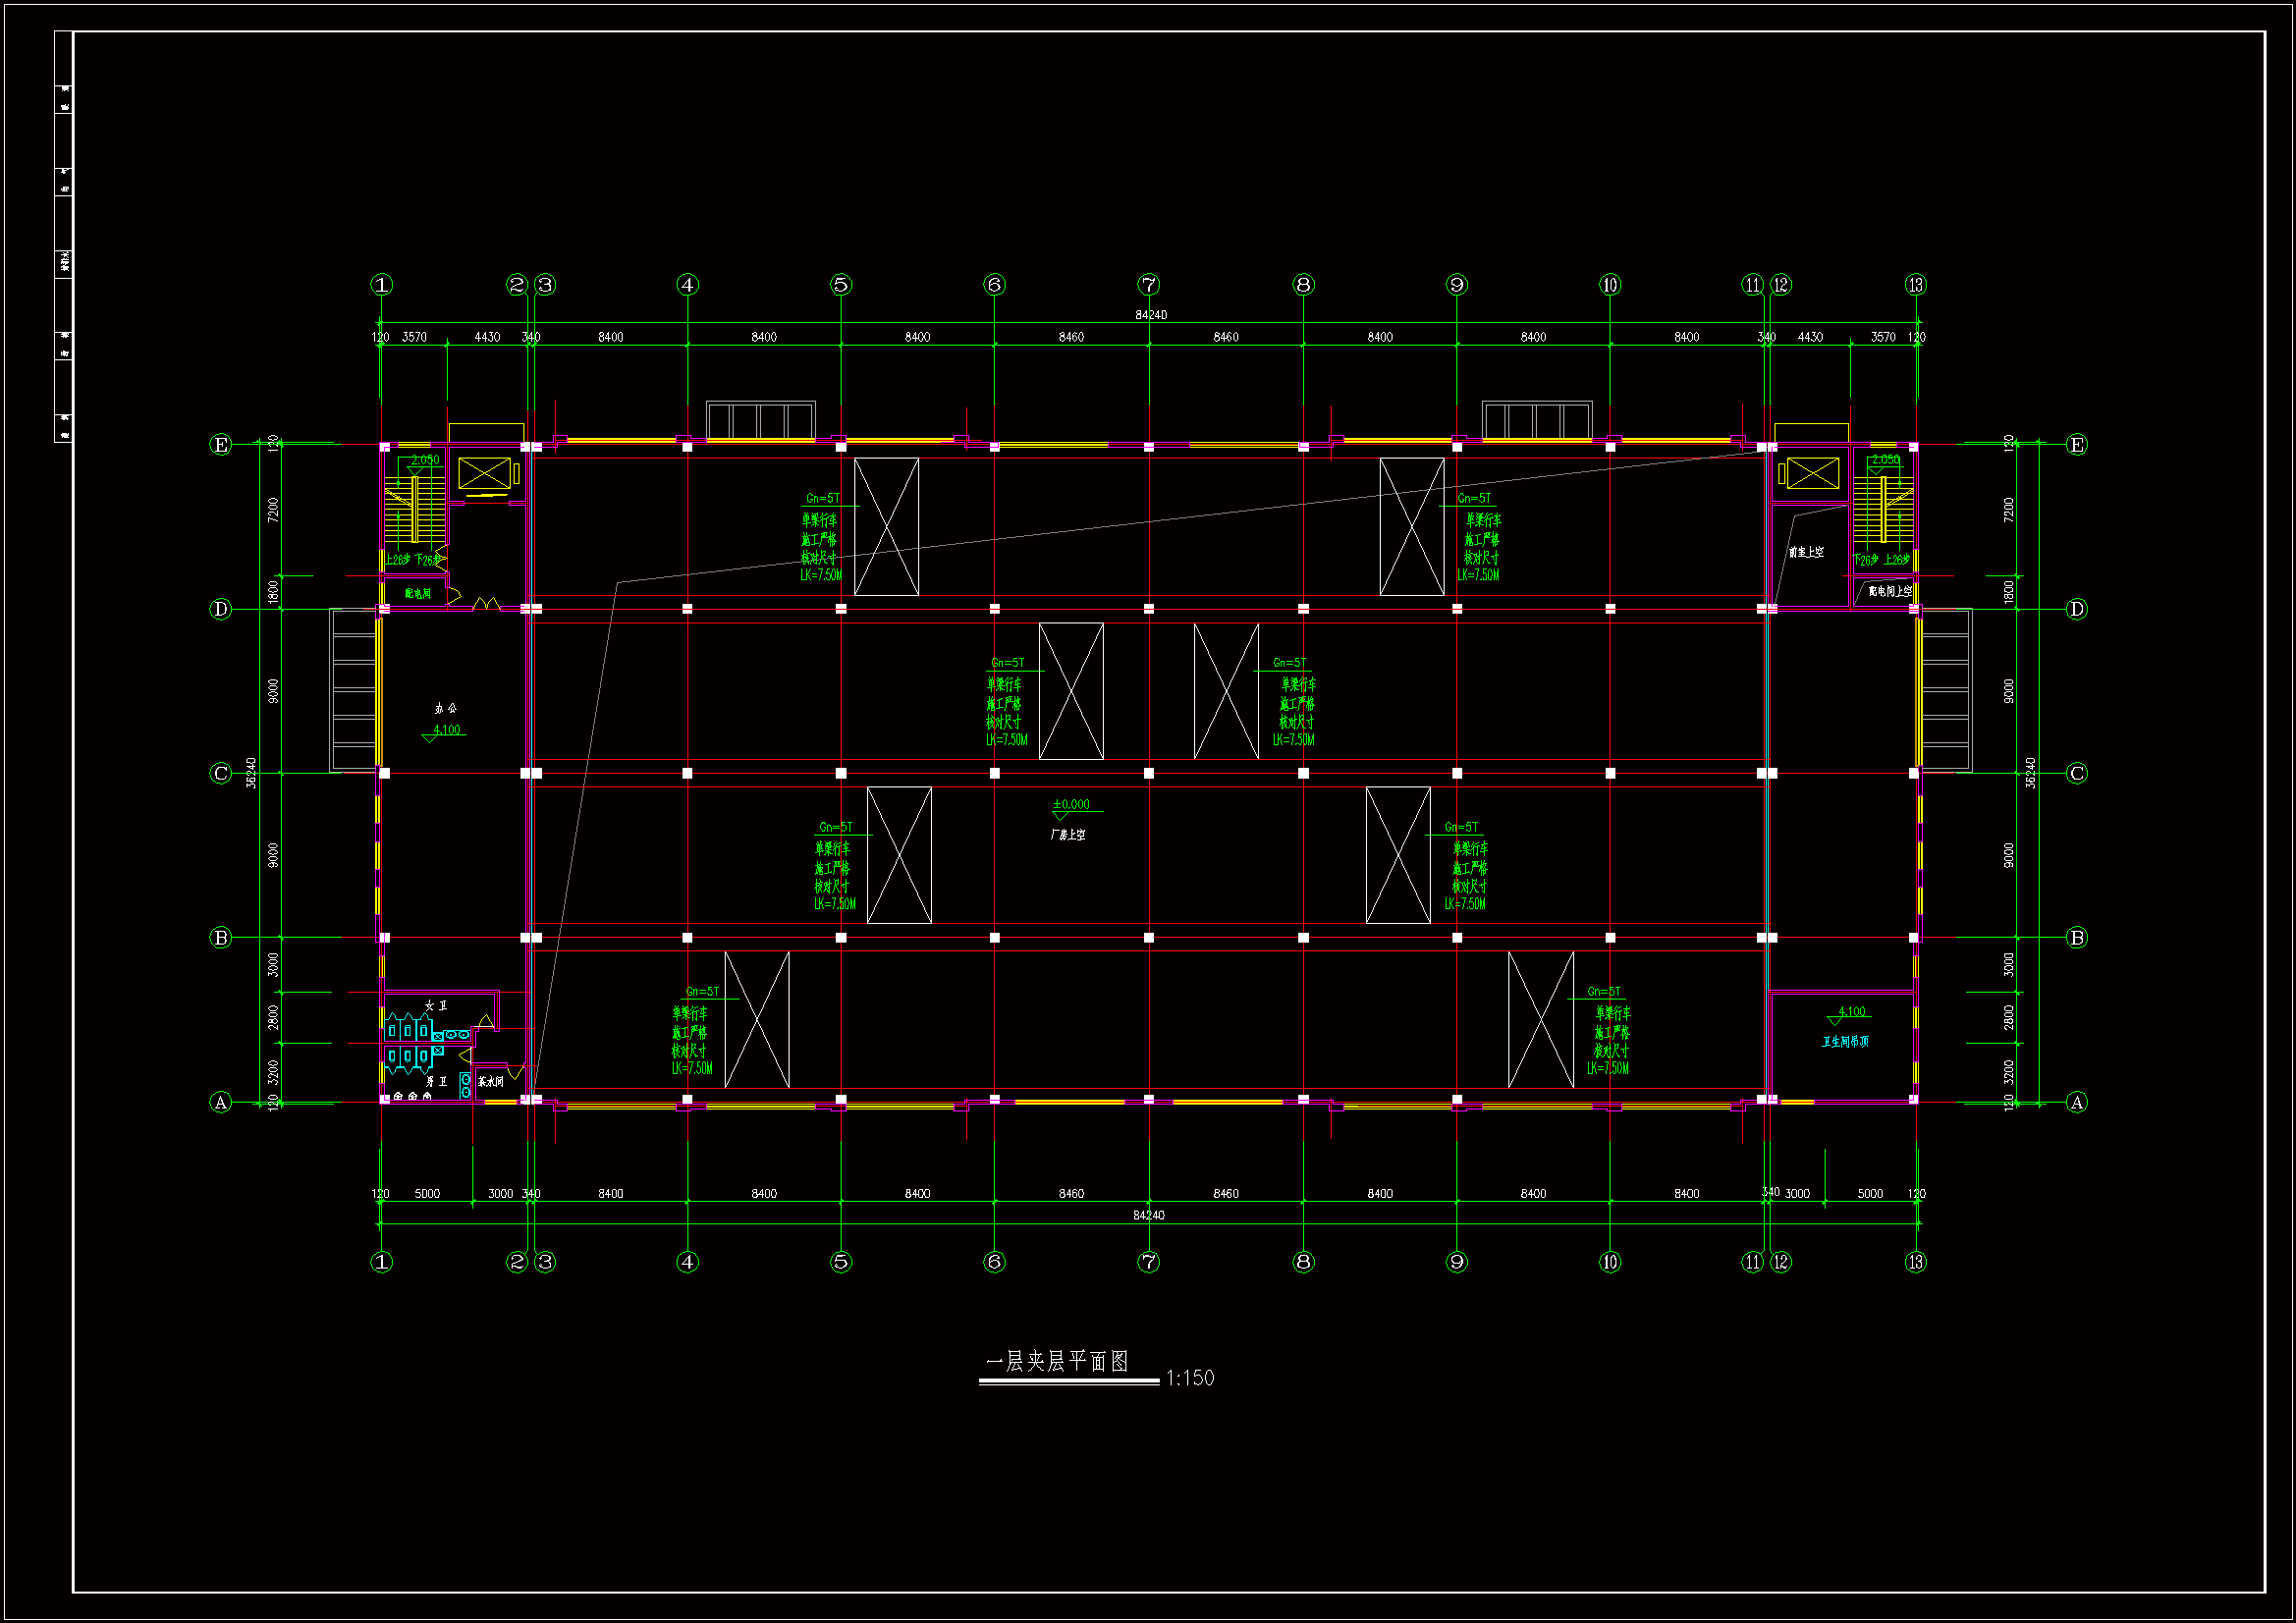The width and height of the screenshot is (2296, 1623).
Task: Click the exterior steps outside the 办公 wall
Action: 354,690
